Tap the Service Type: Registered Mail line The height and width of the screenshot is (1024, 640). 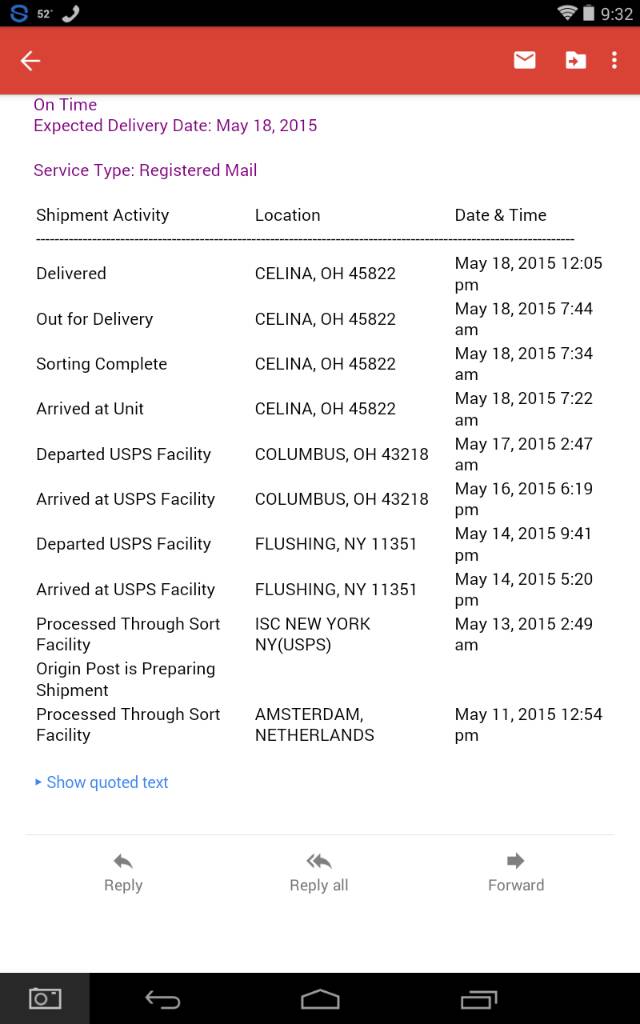click(x=145, y=170)
